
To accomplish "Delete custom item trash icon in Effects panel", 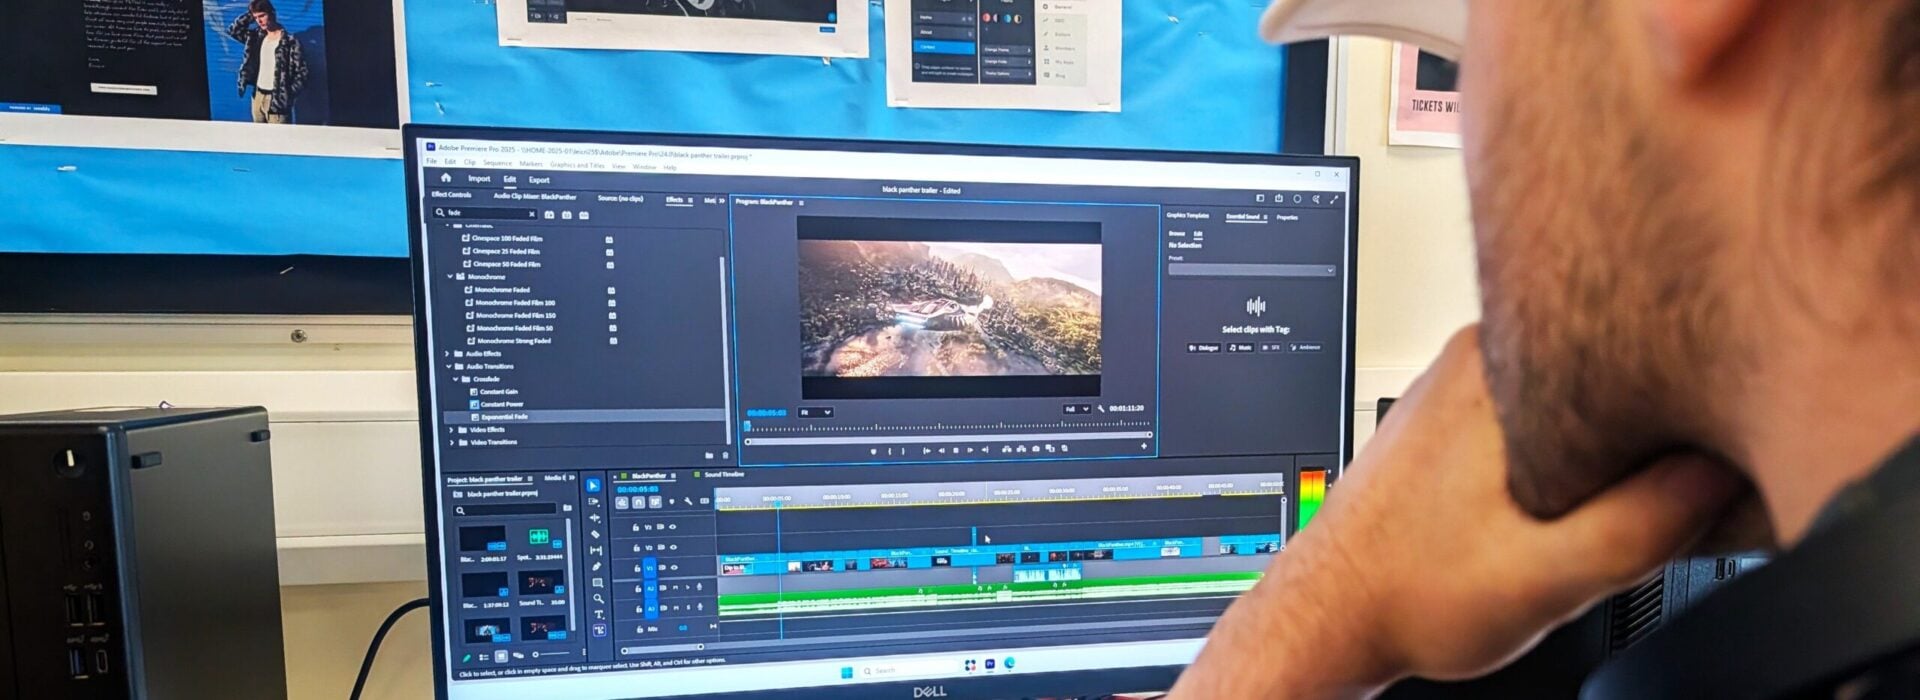I will [725, 455].
